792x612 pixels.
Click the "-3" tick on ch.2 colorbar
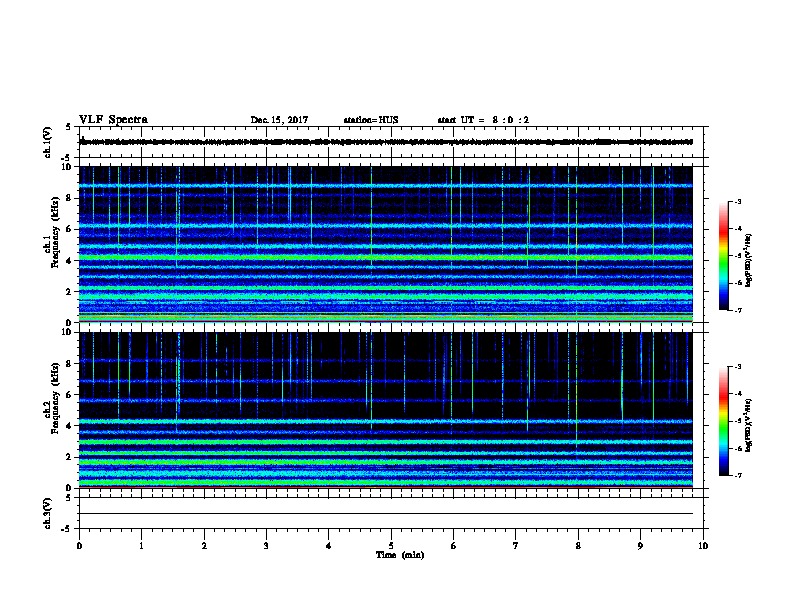pos(738,367)
